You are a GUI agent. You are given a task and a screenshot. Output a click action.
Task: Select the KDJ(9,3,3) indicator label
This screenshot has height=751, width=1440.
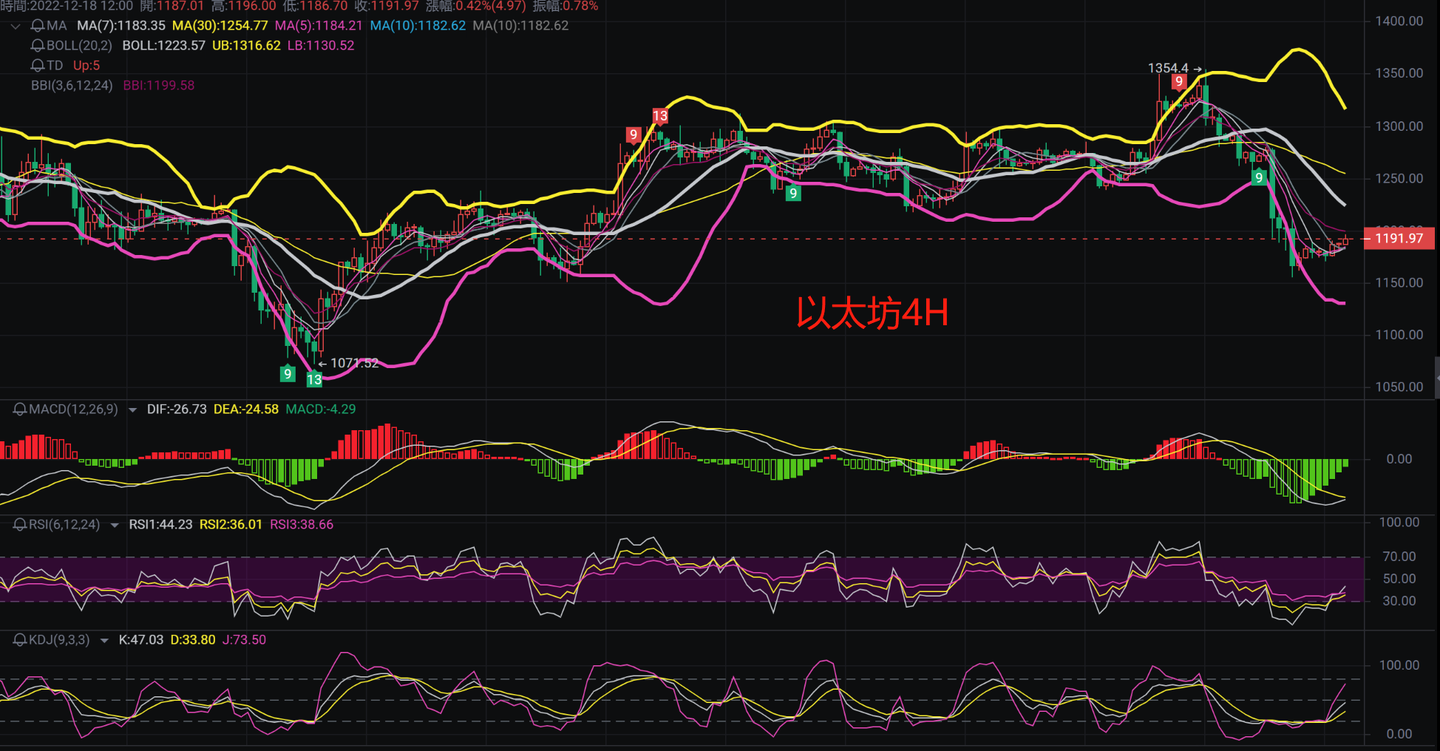click(61, 639)
